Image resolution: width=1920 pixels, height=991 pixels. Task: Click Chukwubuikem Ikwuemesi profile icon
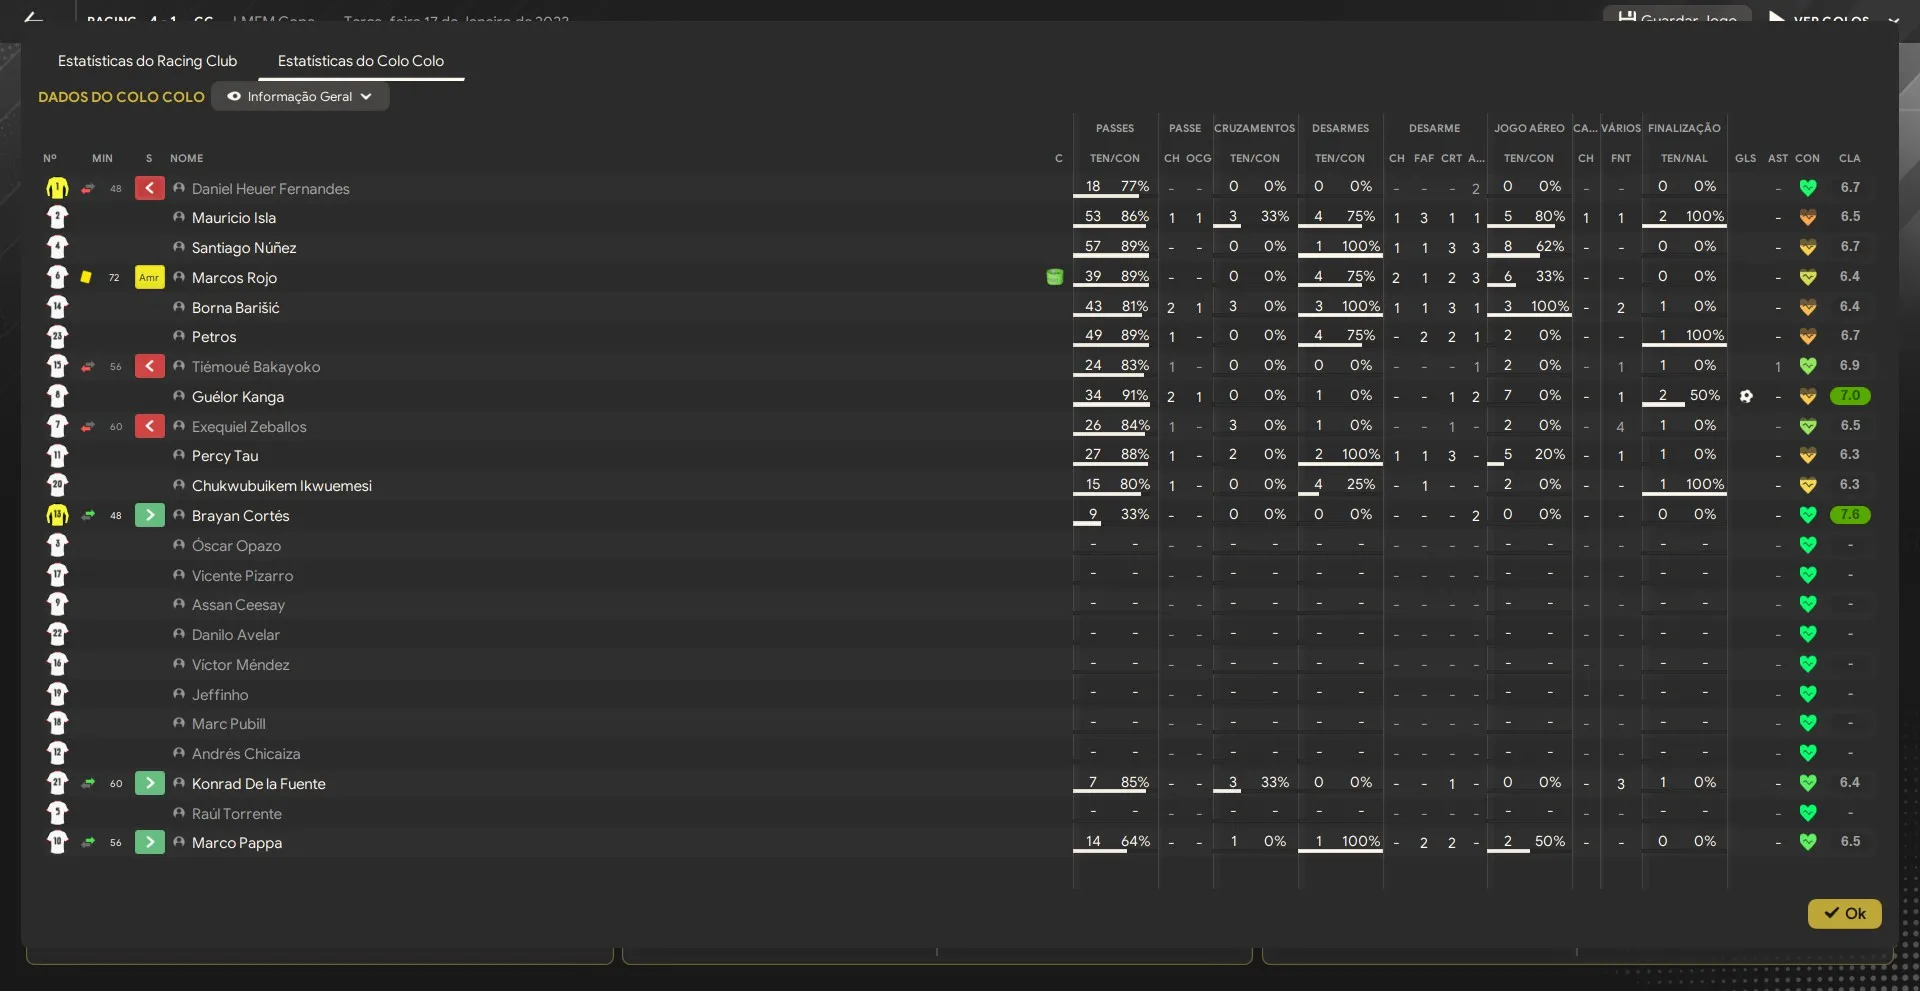point(179,485)
